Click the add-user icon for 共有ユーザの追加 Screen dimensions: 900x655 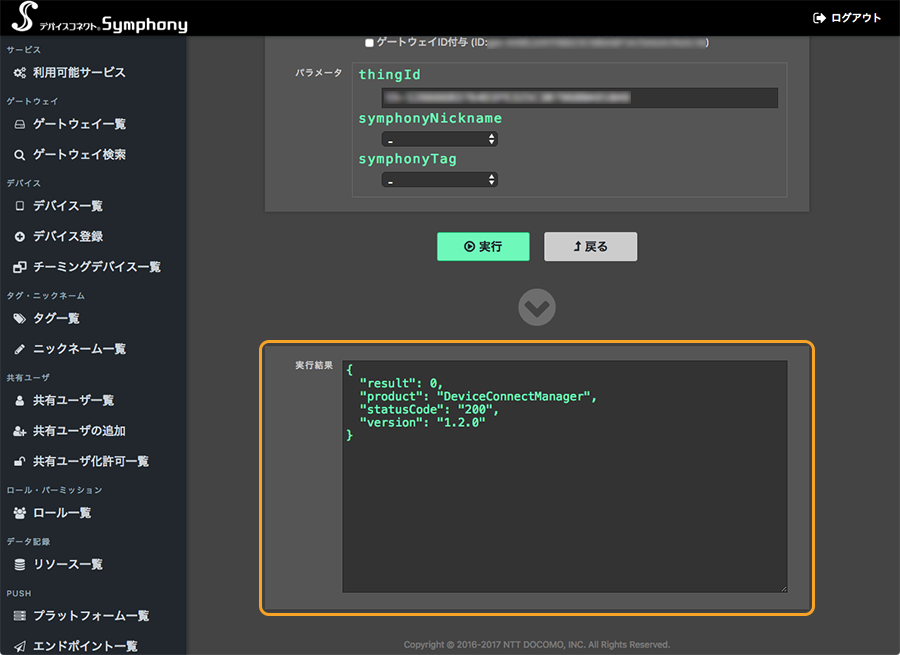[x=20, y=431]
